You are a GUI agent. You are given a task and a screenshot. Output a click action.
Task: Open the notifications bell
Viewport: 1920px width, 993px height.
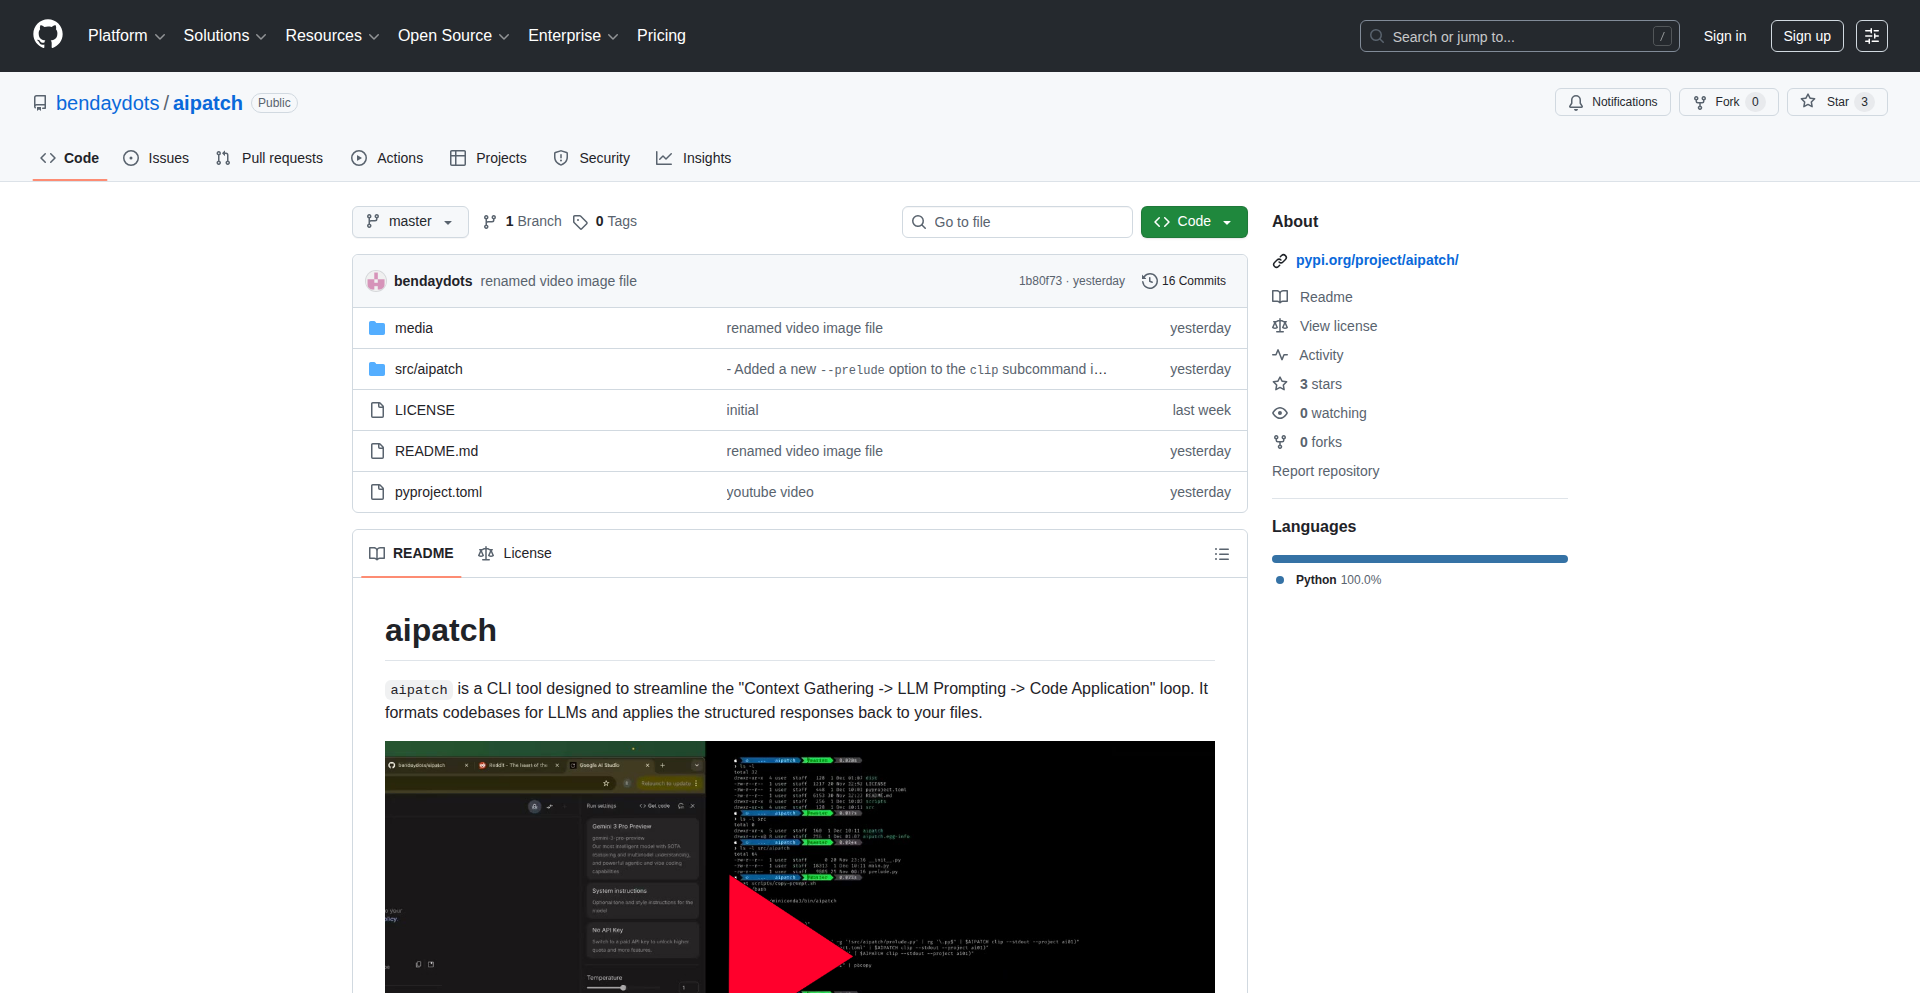click(1576, 102)
